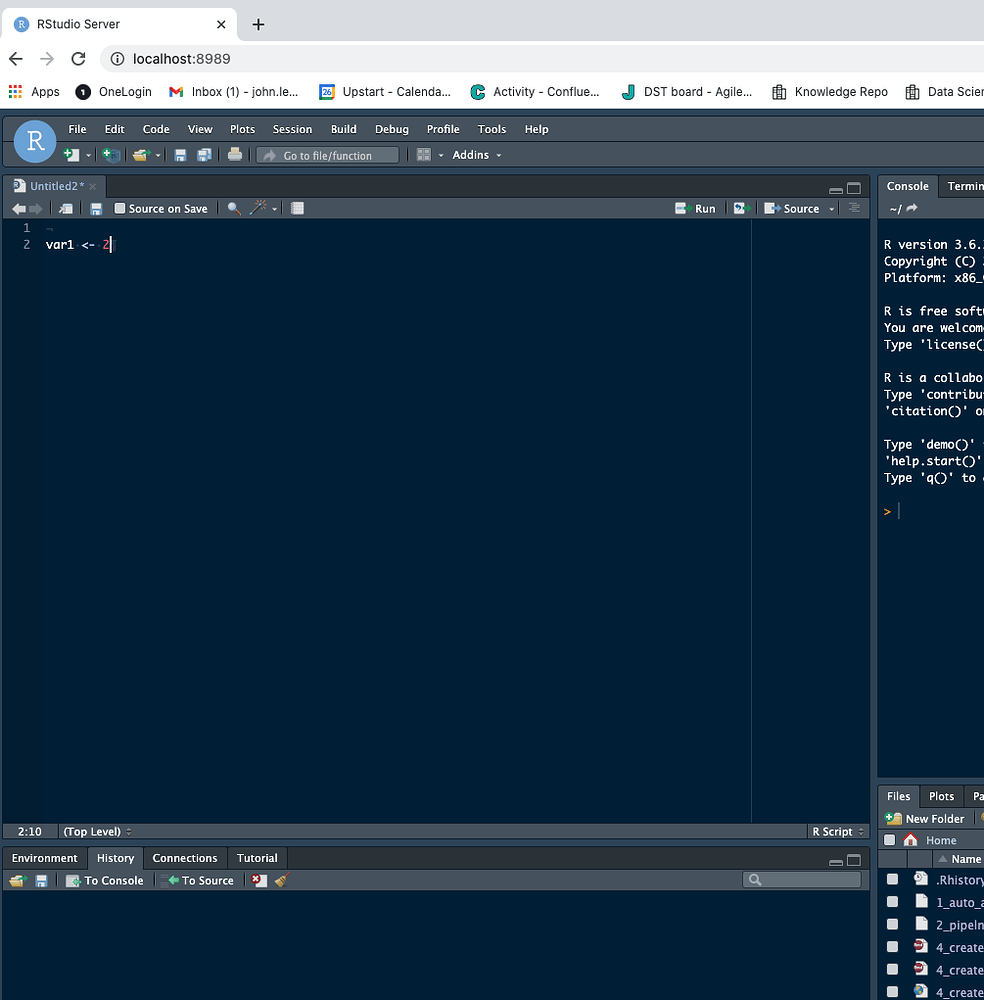The image size is (984, 1000).
Task: Open the New File dropdown arrow
Action: click(x=88, y=156)
